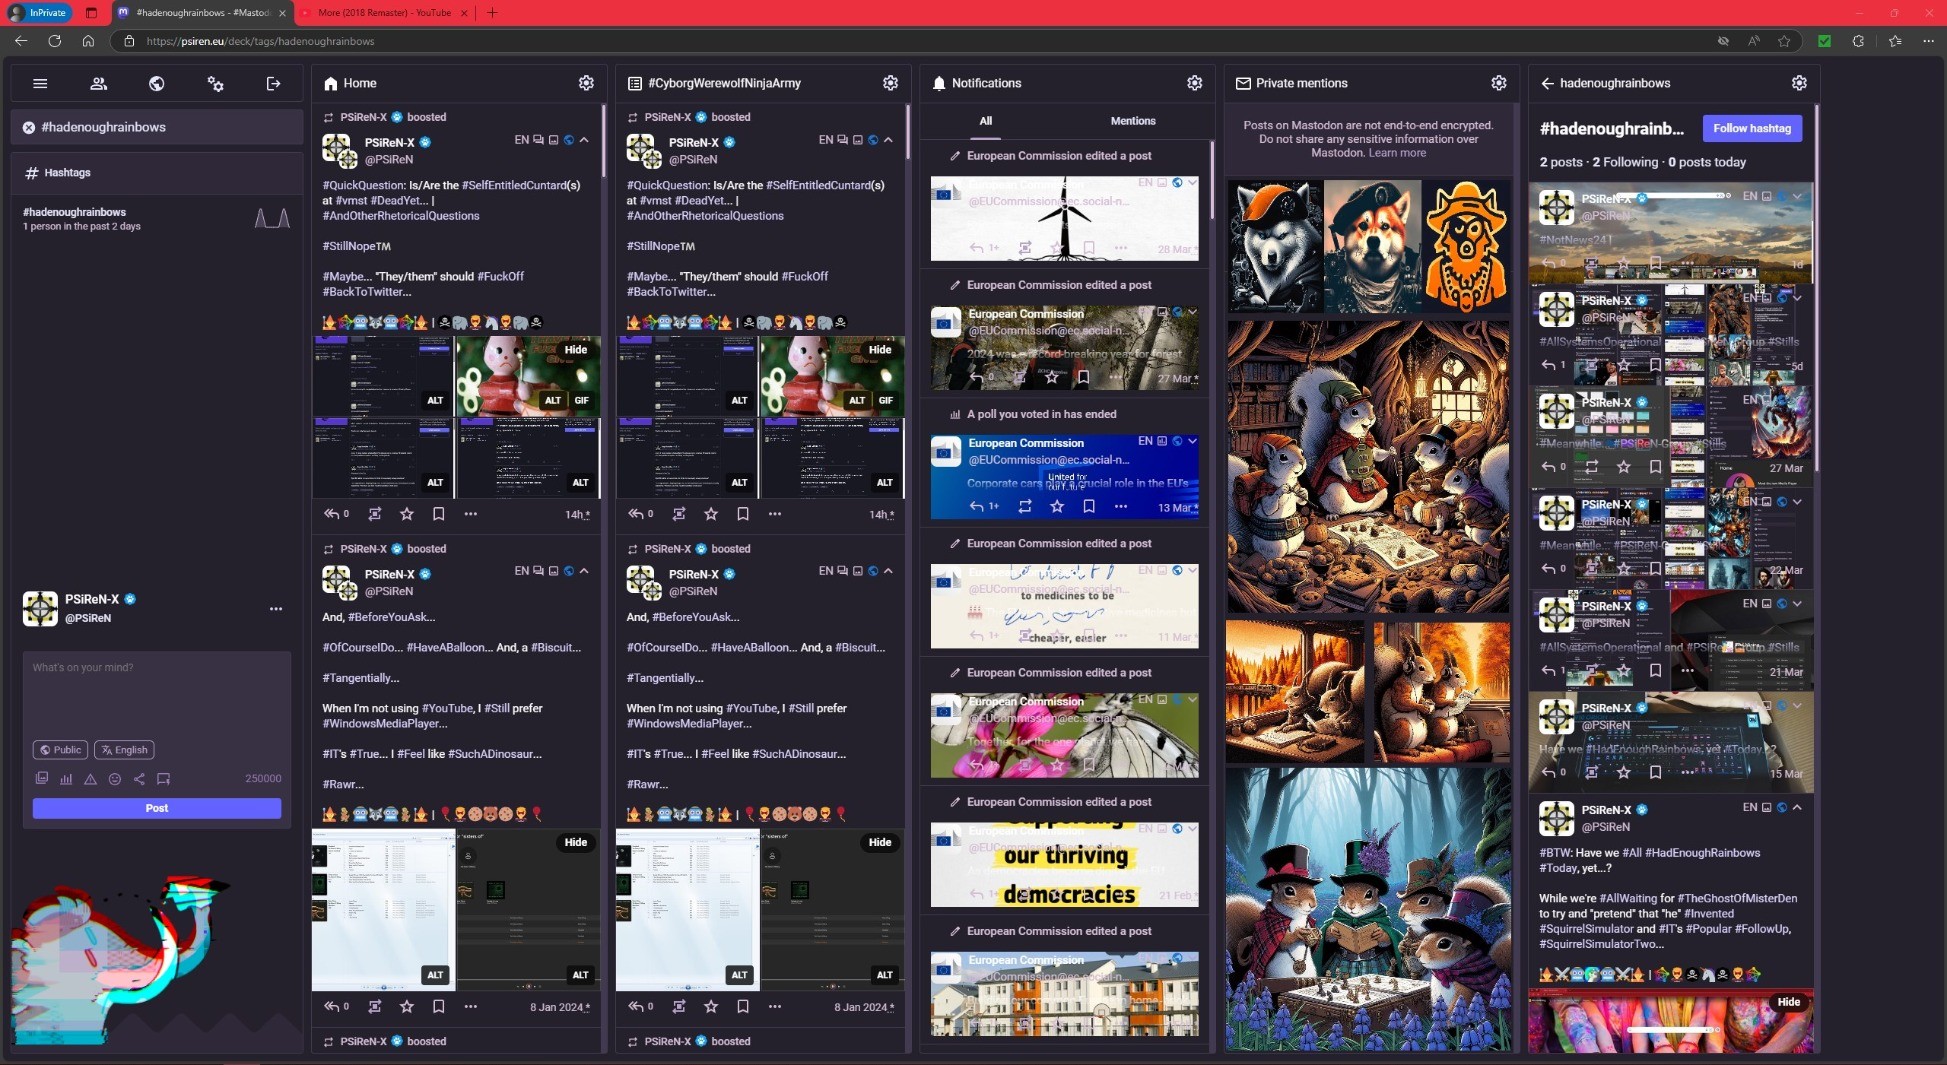1947x1065 pixels.
Task: Select the #hadenoughrainbows Mastodon browser tab
Action: tap(202, 13)
